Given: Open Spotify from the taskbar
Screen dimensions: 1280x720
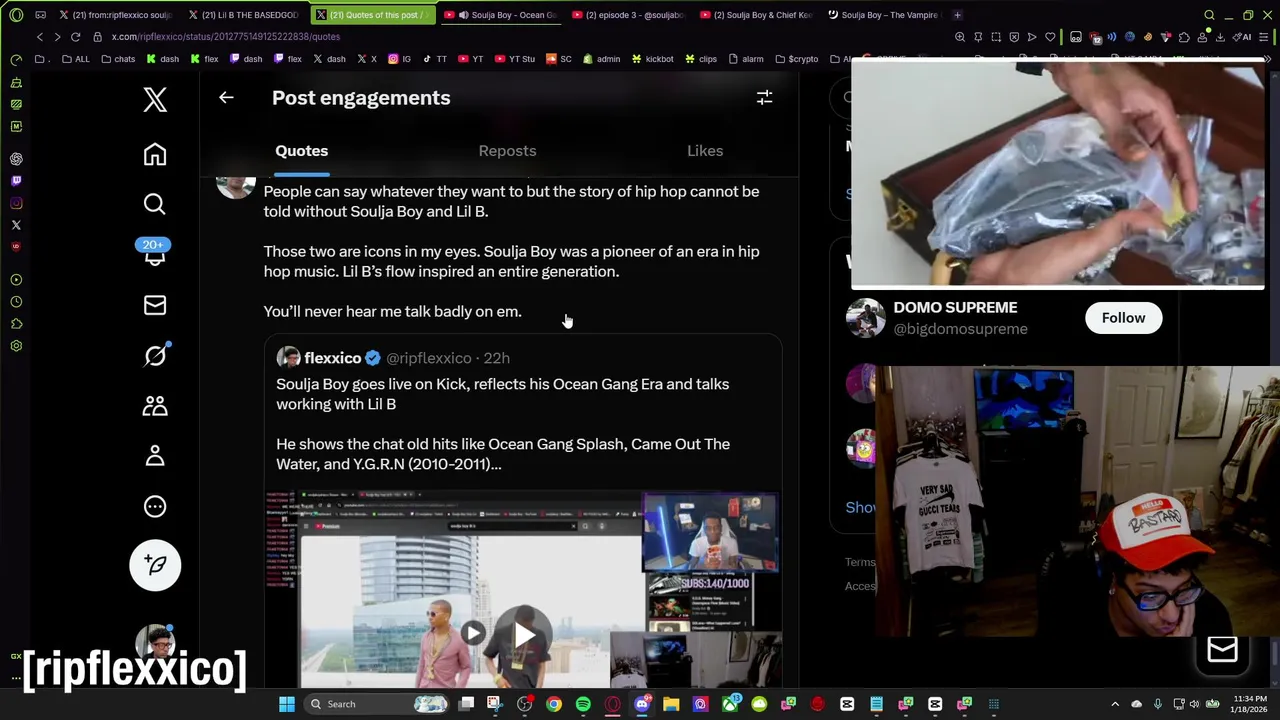Looking at the screenshot, I should click(583, 704).
